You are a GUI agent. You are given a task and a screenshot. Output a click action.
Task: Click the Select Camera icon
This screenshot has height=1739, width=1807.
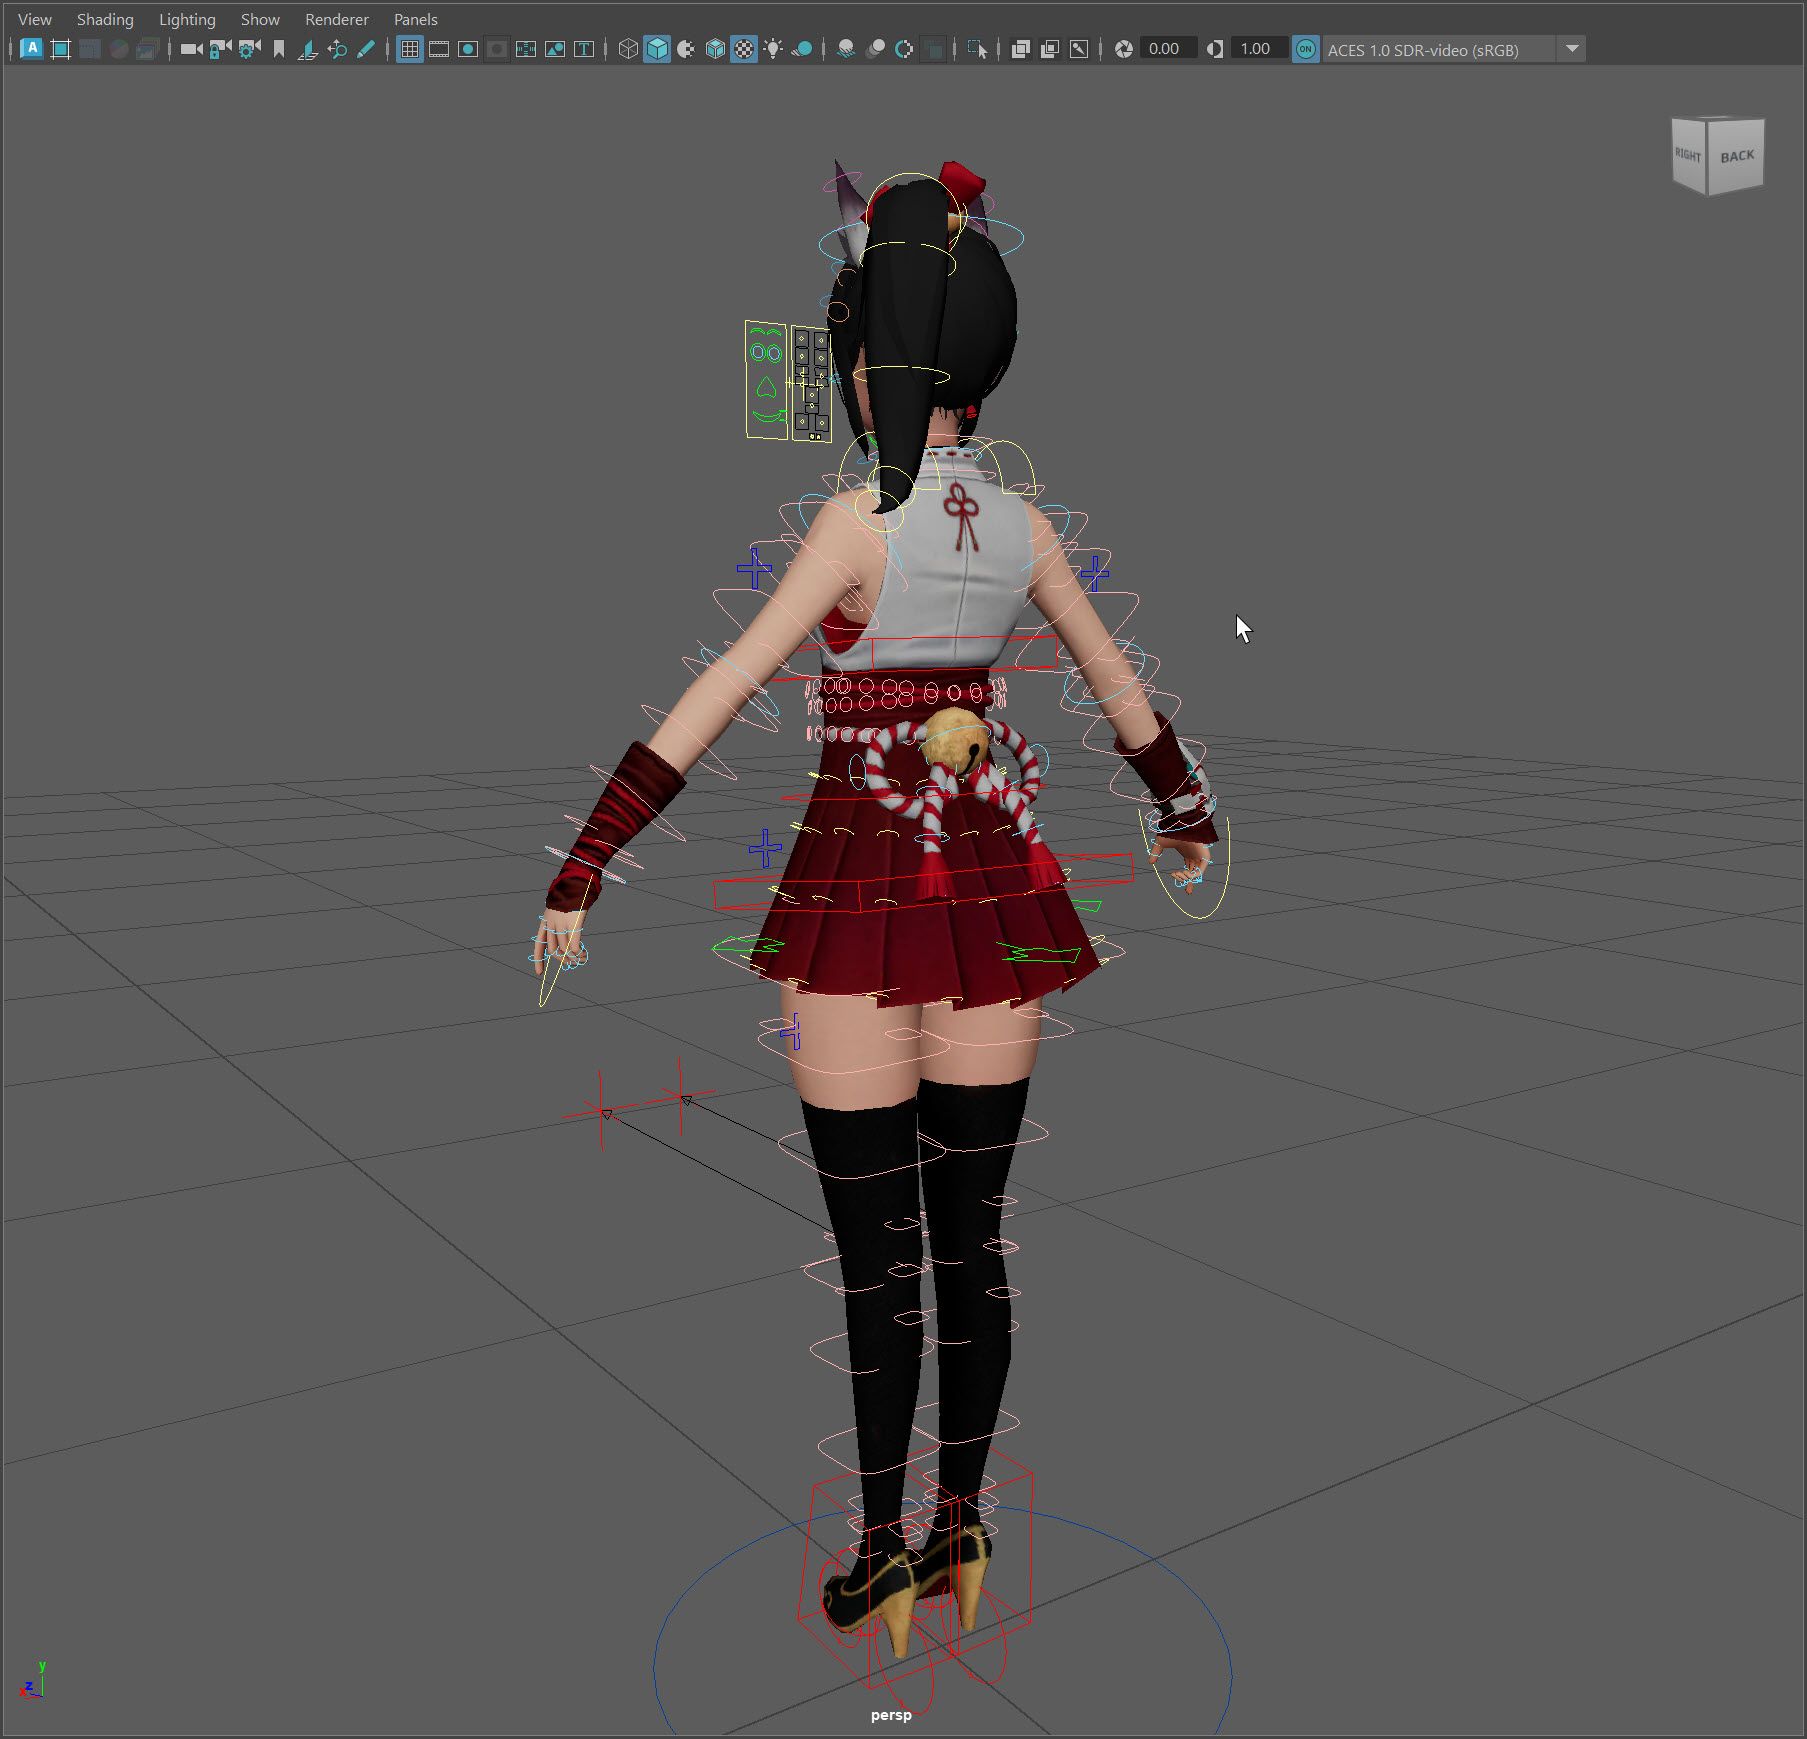point(191,49)
